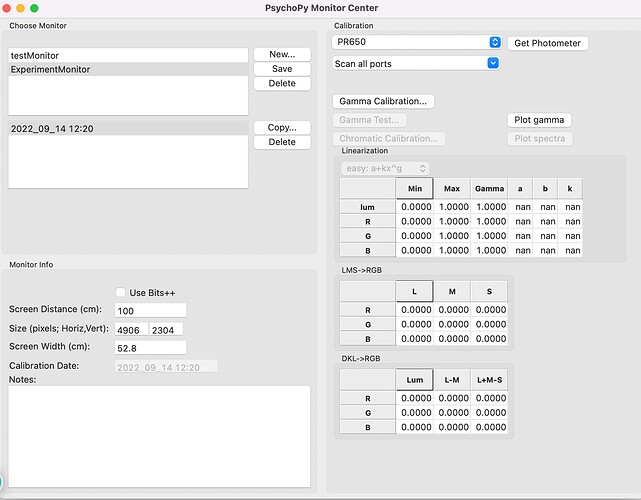
Task: Select the lum row k cell
Action: point(570,207)
